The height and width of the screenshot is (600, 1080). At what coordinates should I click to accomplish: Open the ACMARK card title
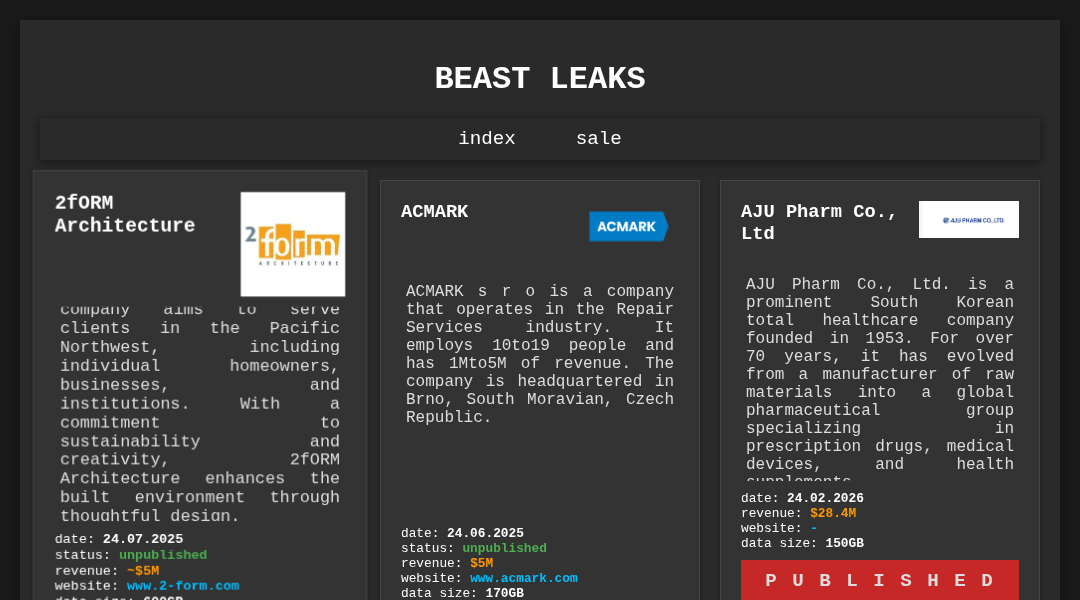click(x=435, y=211)
